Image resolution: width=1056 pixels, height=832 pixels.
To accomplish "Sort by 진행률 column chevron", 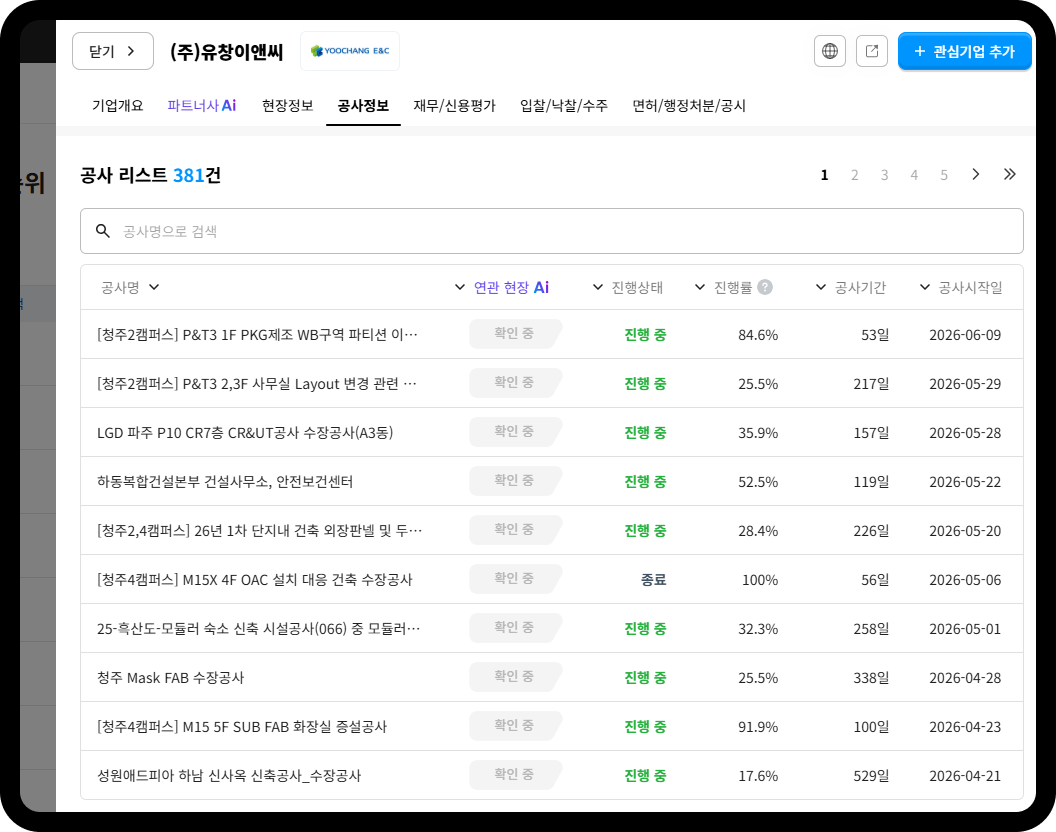I will [700, 287].
